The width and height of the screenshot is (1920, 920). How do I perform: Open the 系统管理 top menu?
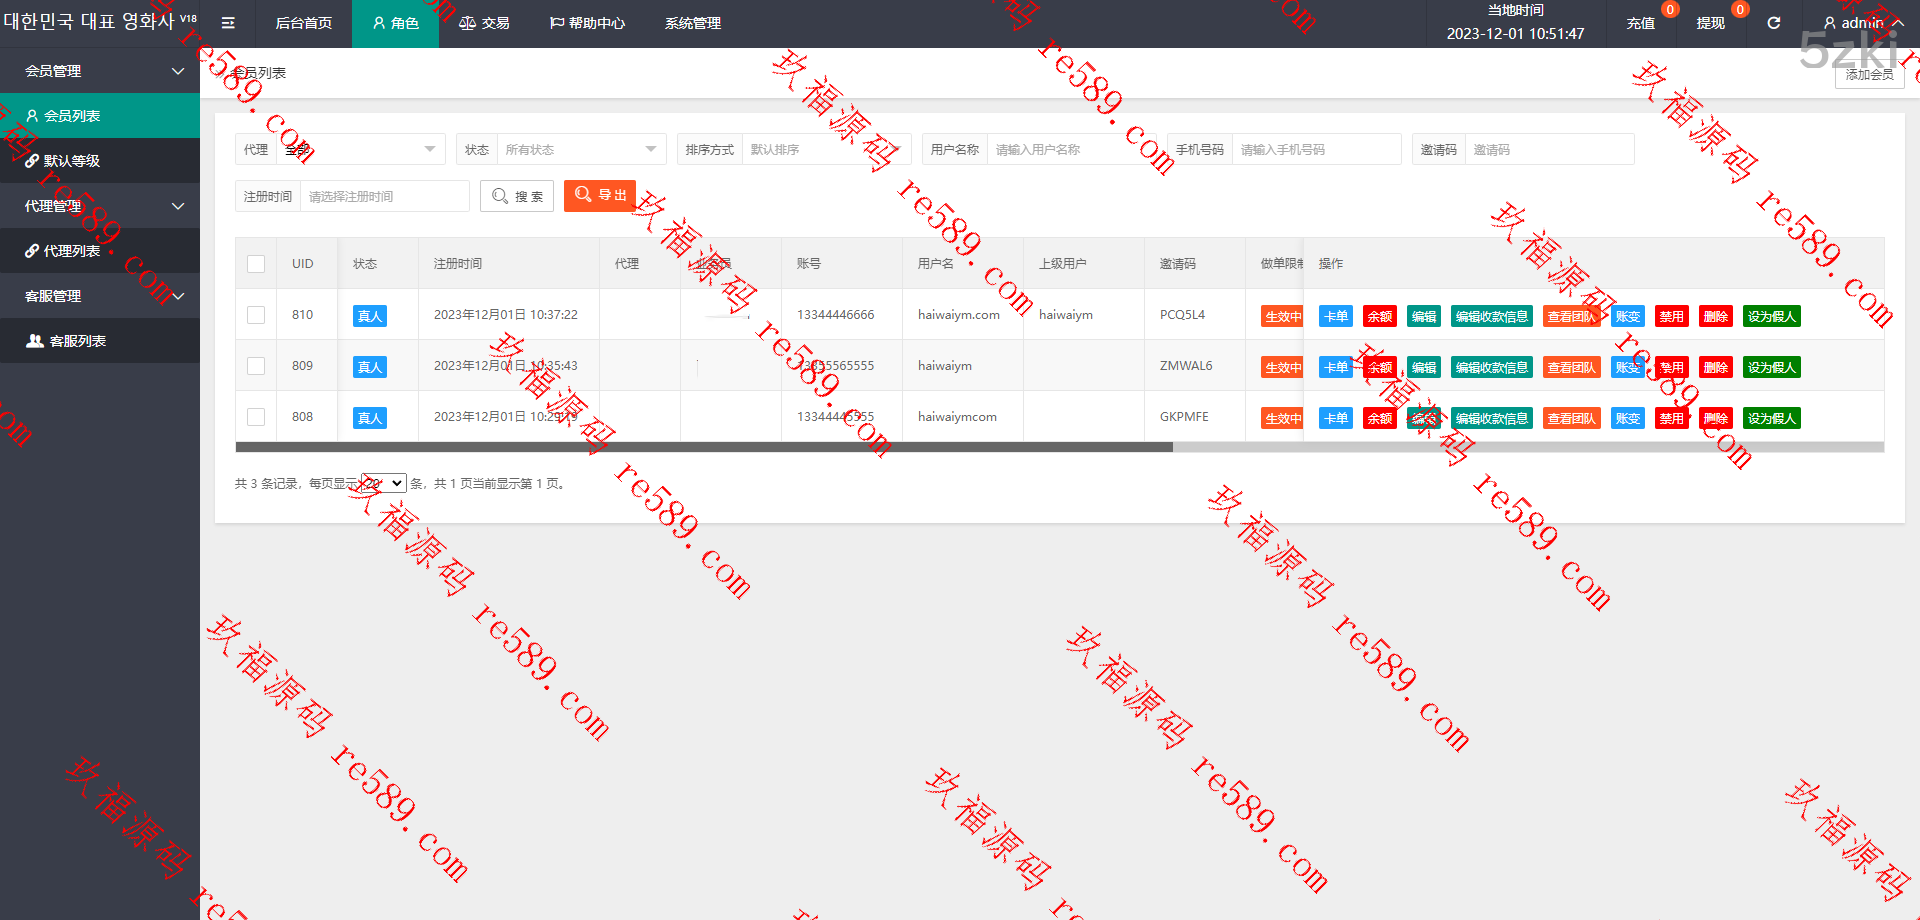pyautogui.click(x=692, y=23)
